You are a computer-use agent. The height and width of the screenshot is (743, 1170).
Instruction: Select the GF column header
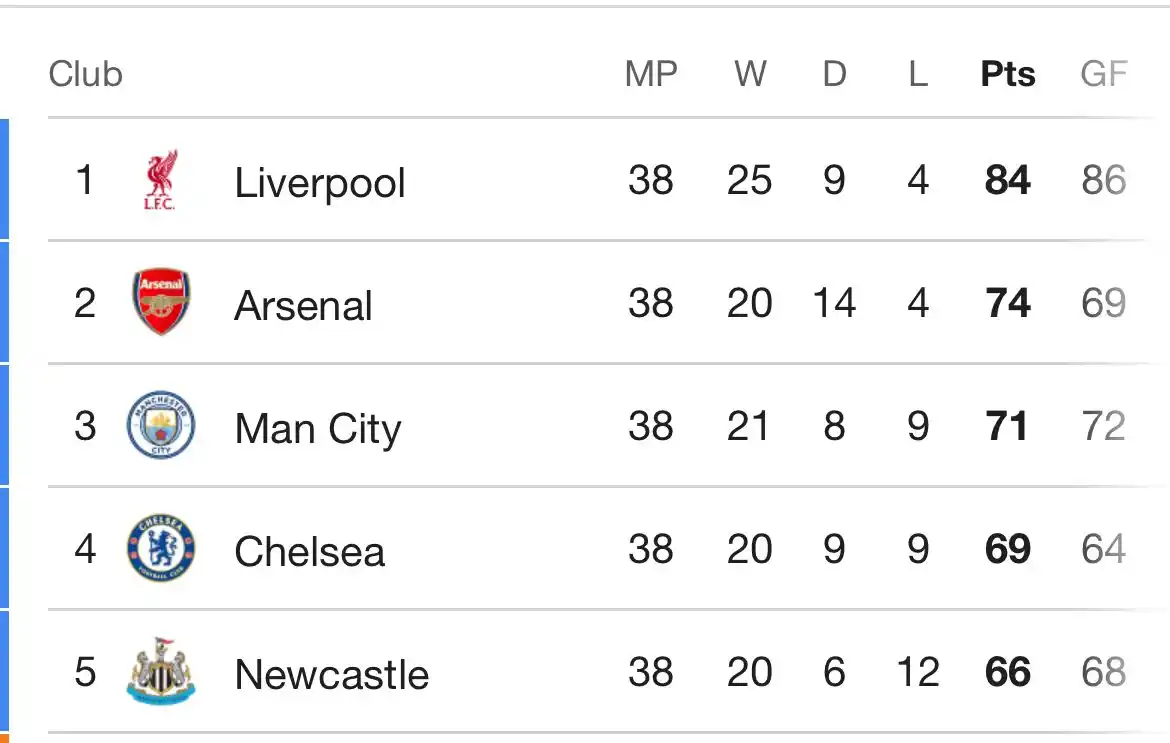coord(1104,74)
